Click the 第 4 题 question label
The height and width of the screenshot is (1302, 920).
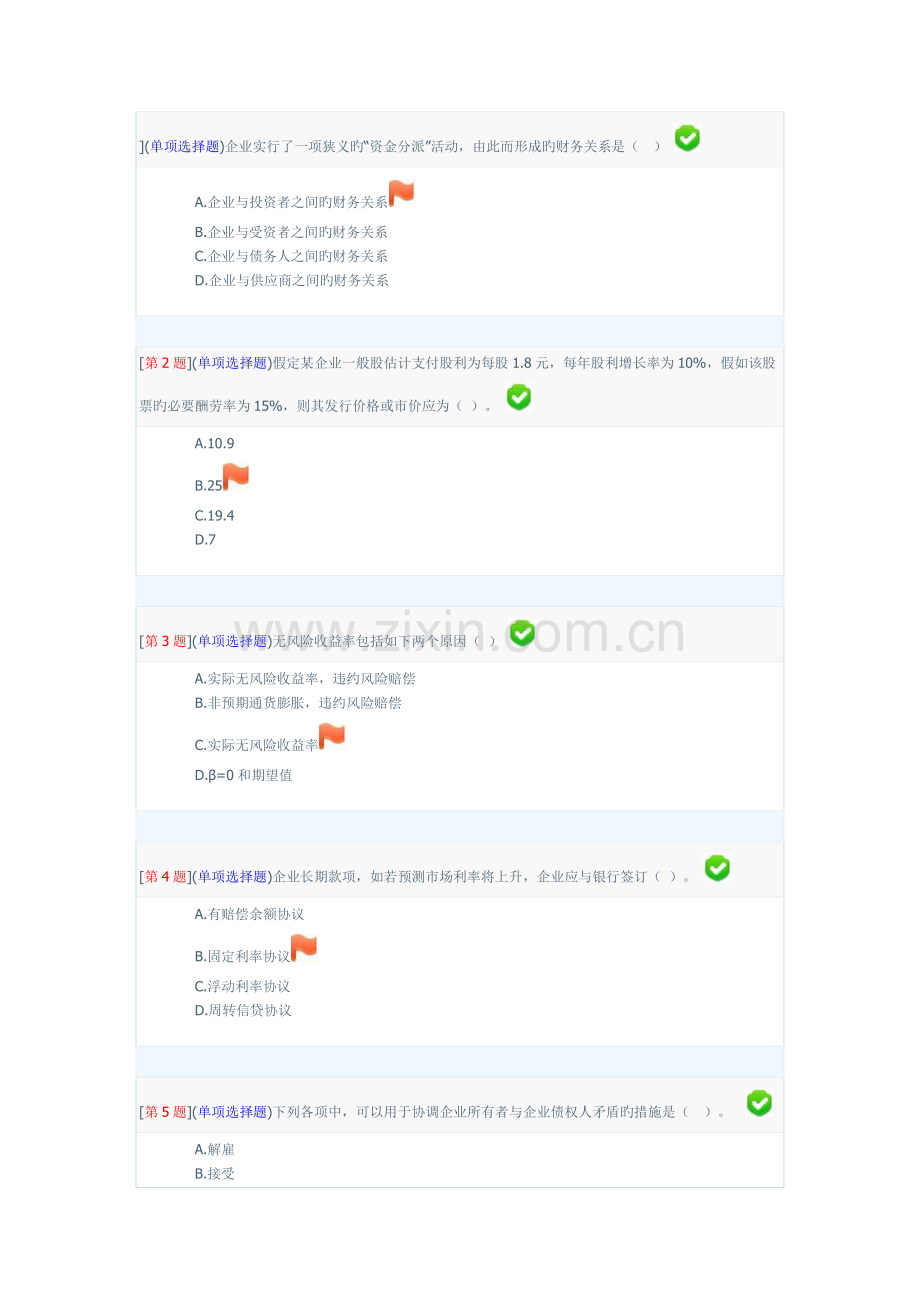[166, 877]
